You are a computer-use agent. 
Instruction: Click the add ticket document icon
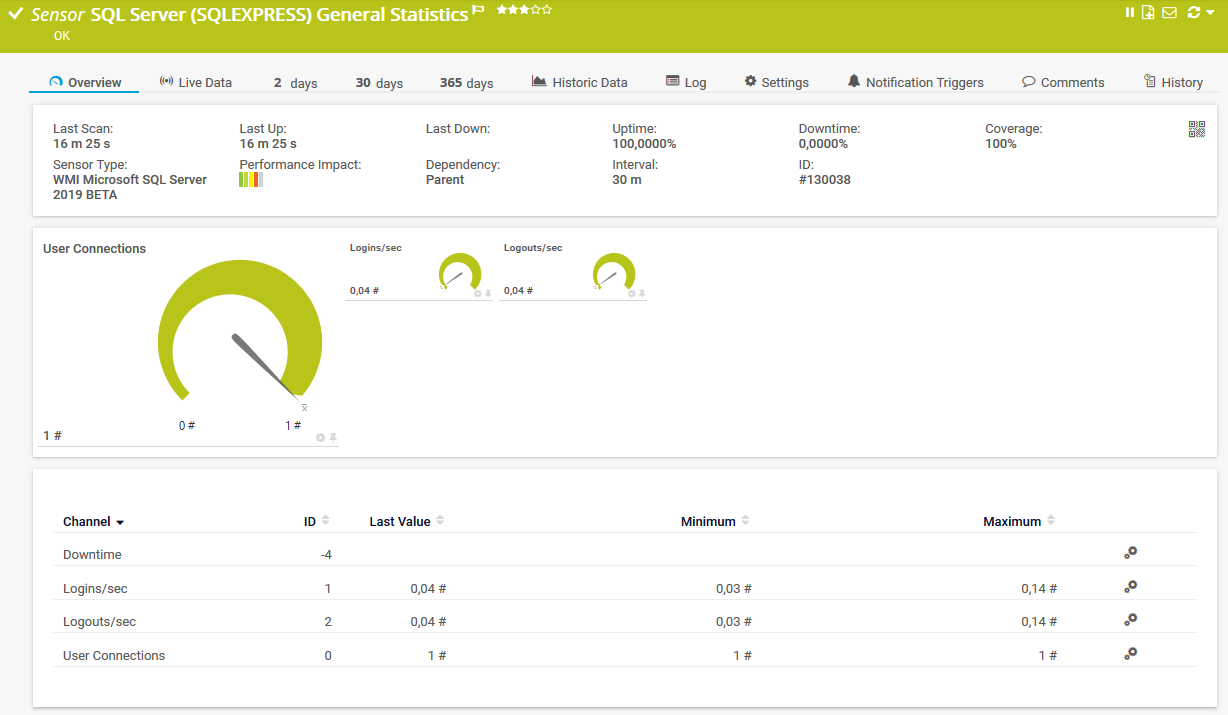point(1148,13)
